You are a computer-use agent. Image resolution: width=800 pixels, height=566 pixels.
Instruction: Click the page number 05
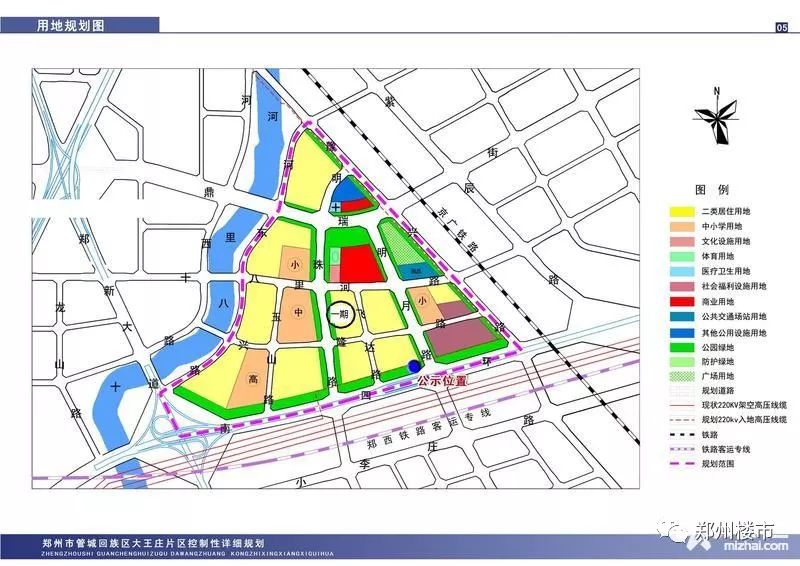782,28
